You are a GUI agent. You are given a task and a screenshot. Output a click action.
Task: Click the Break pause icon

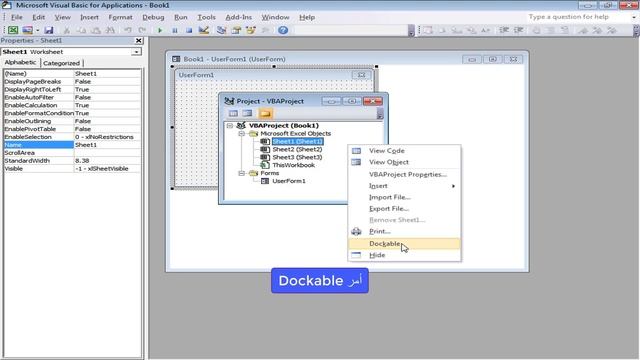point(175,30)
